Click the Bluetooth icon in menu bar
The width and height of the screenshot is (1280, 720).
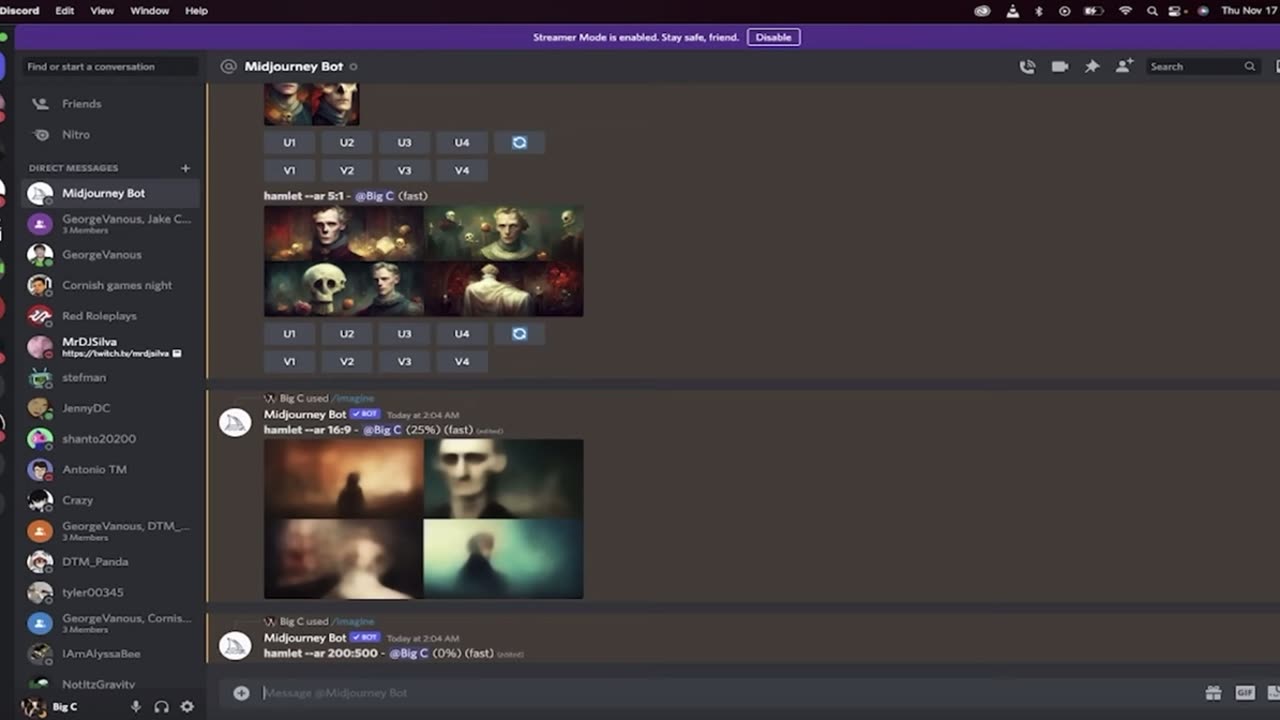tap(1038, 10)
